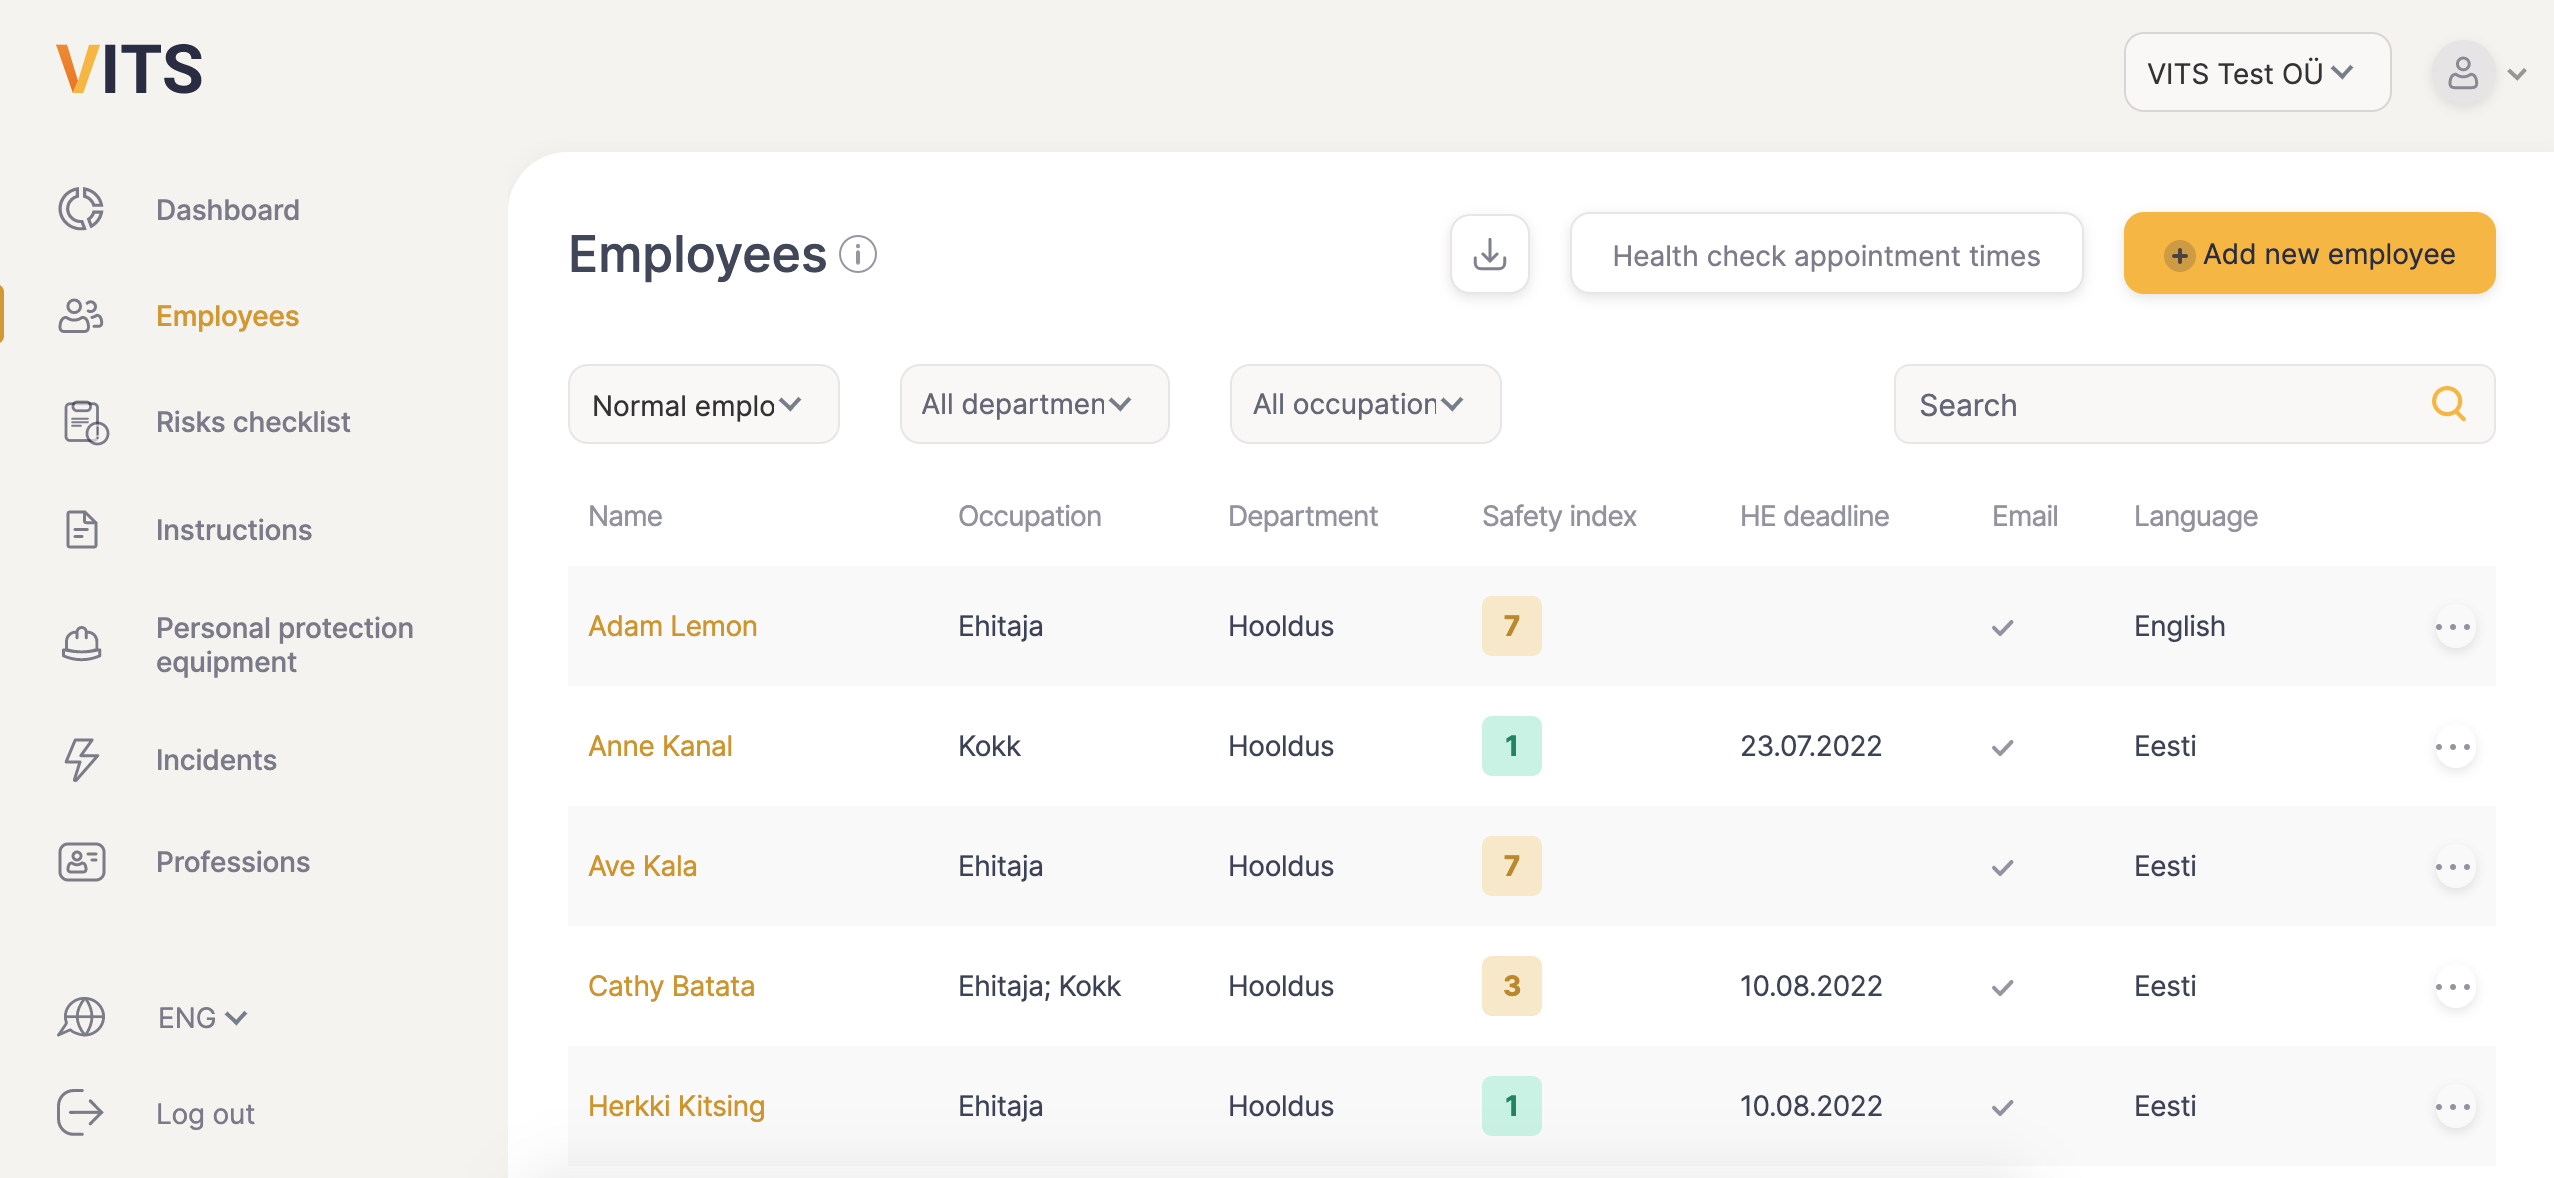Open the Instructions section
The height and width of the screenshot is (1178, 2554).
pos(233,529)
